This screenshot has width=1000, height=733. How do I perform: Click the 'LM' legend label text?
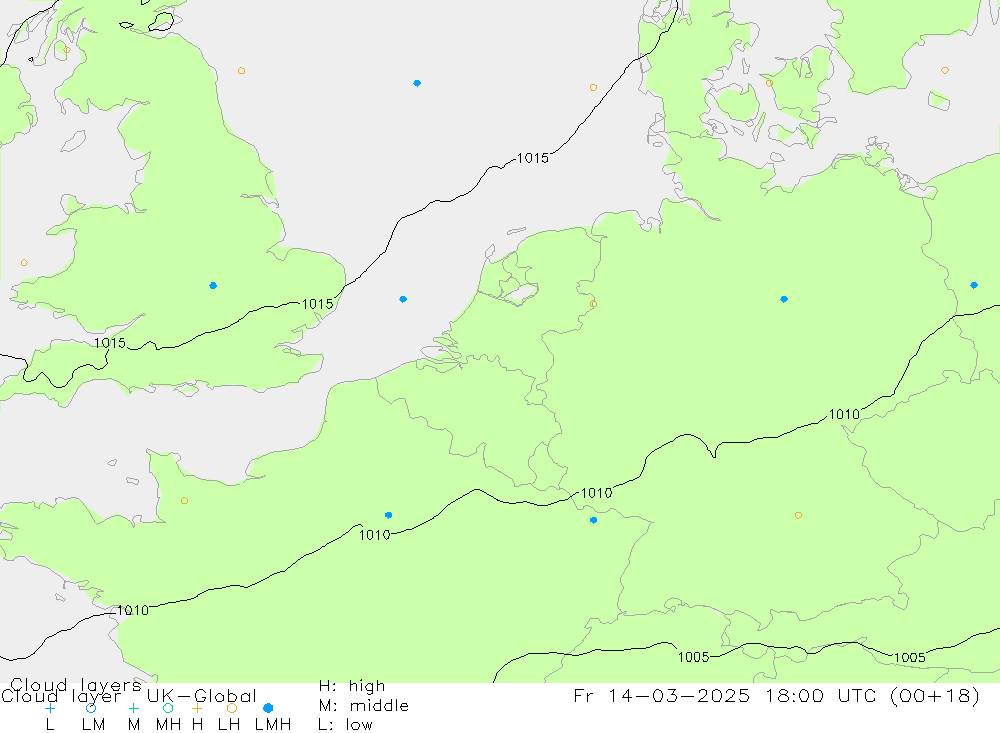tap(93, 725)
